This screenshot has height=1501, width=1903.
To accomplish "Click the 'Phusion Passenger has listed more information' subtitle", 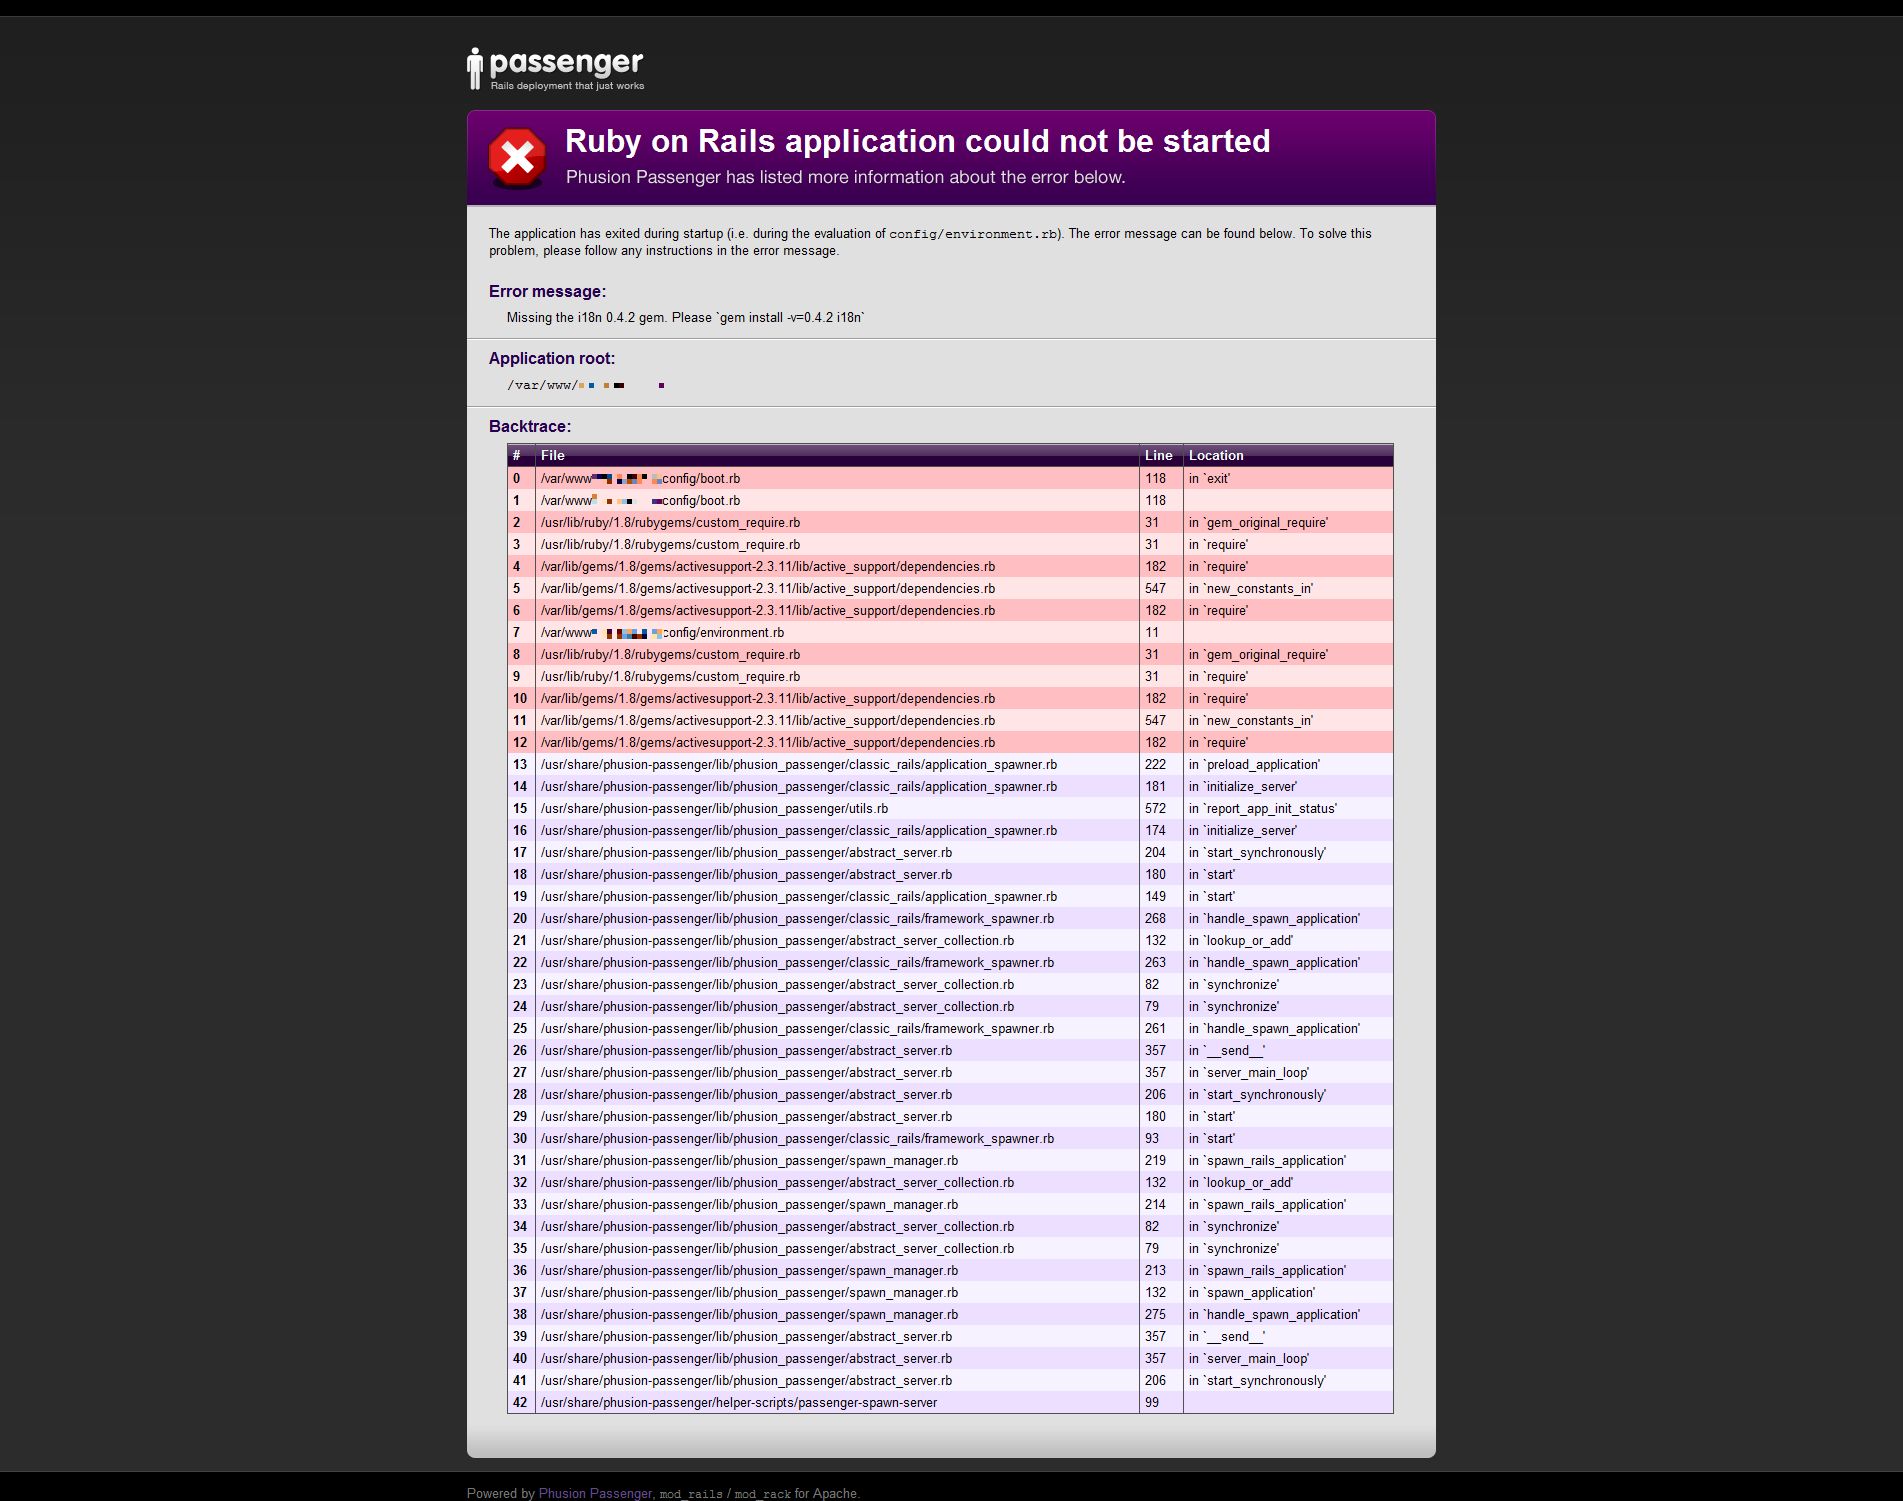I will 846,177.
